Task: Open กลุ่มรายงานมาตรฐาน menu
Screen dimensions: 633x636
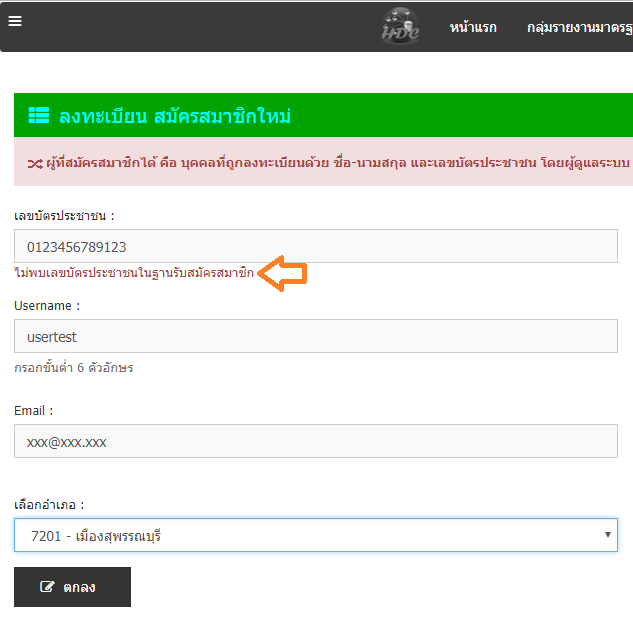Action: click(580, 27)
